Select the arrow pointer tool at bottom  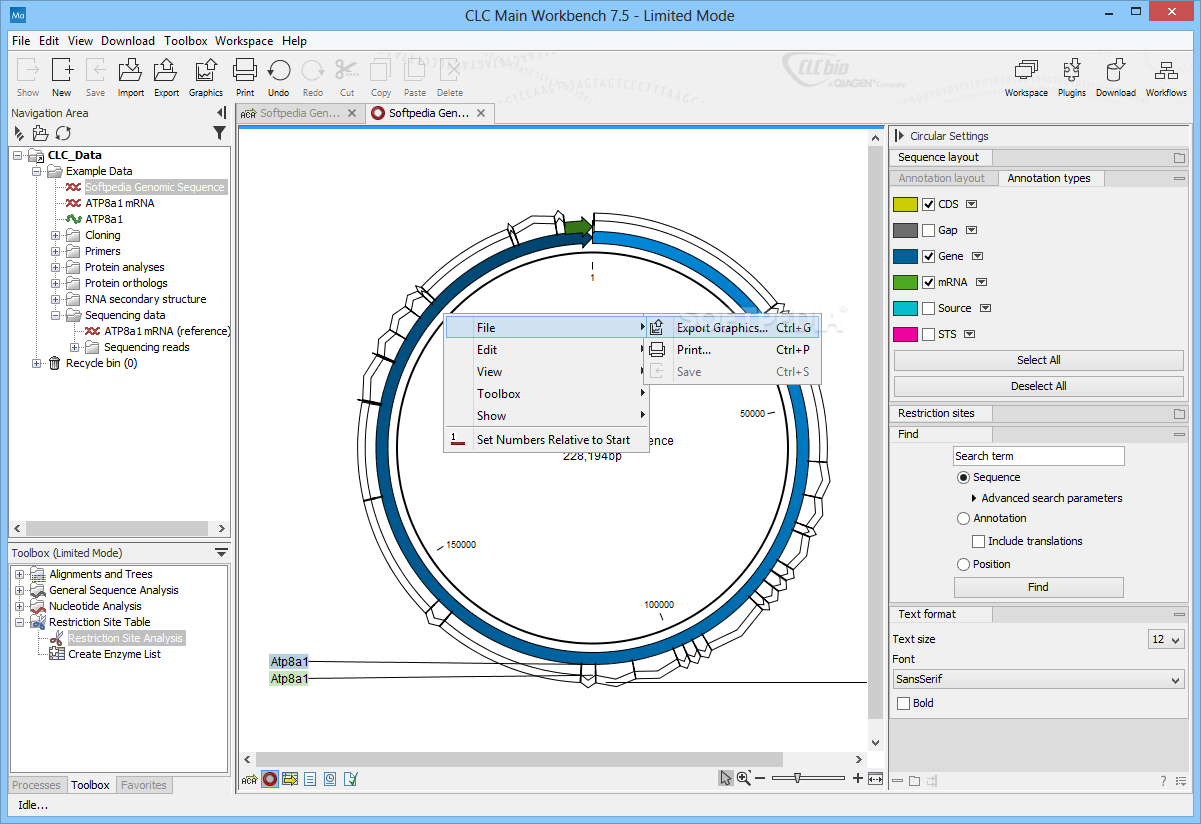(726, 778)
